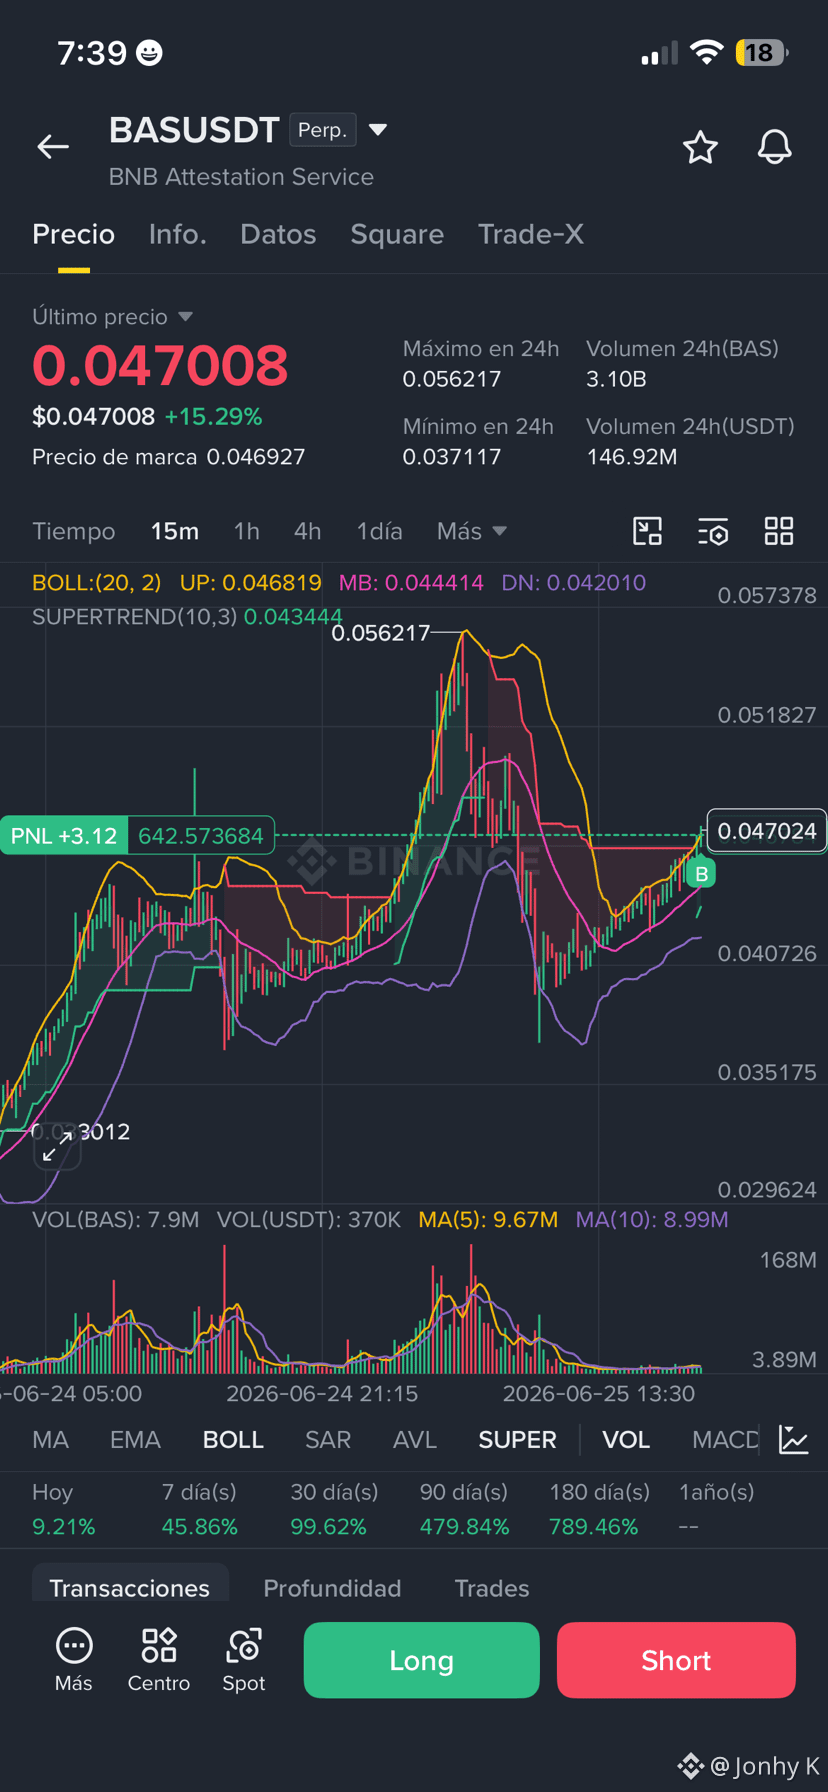This screenshot has height=1792, width=828.
Task: Switch to the Datos tab
Action: coord(278,234)
